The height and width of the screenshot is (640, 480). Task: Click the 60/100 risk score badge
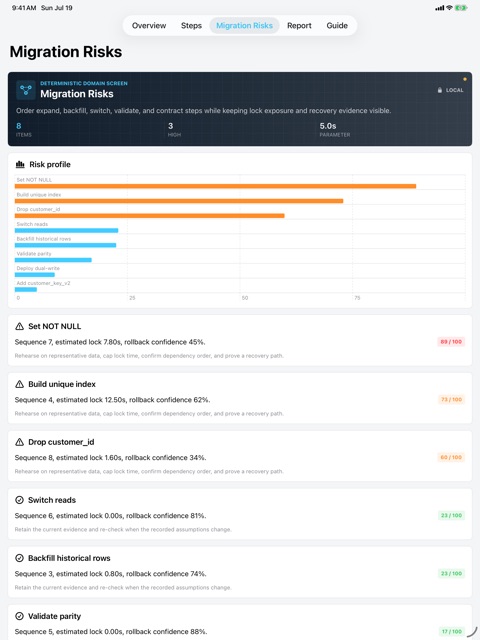451,458
